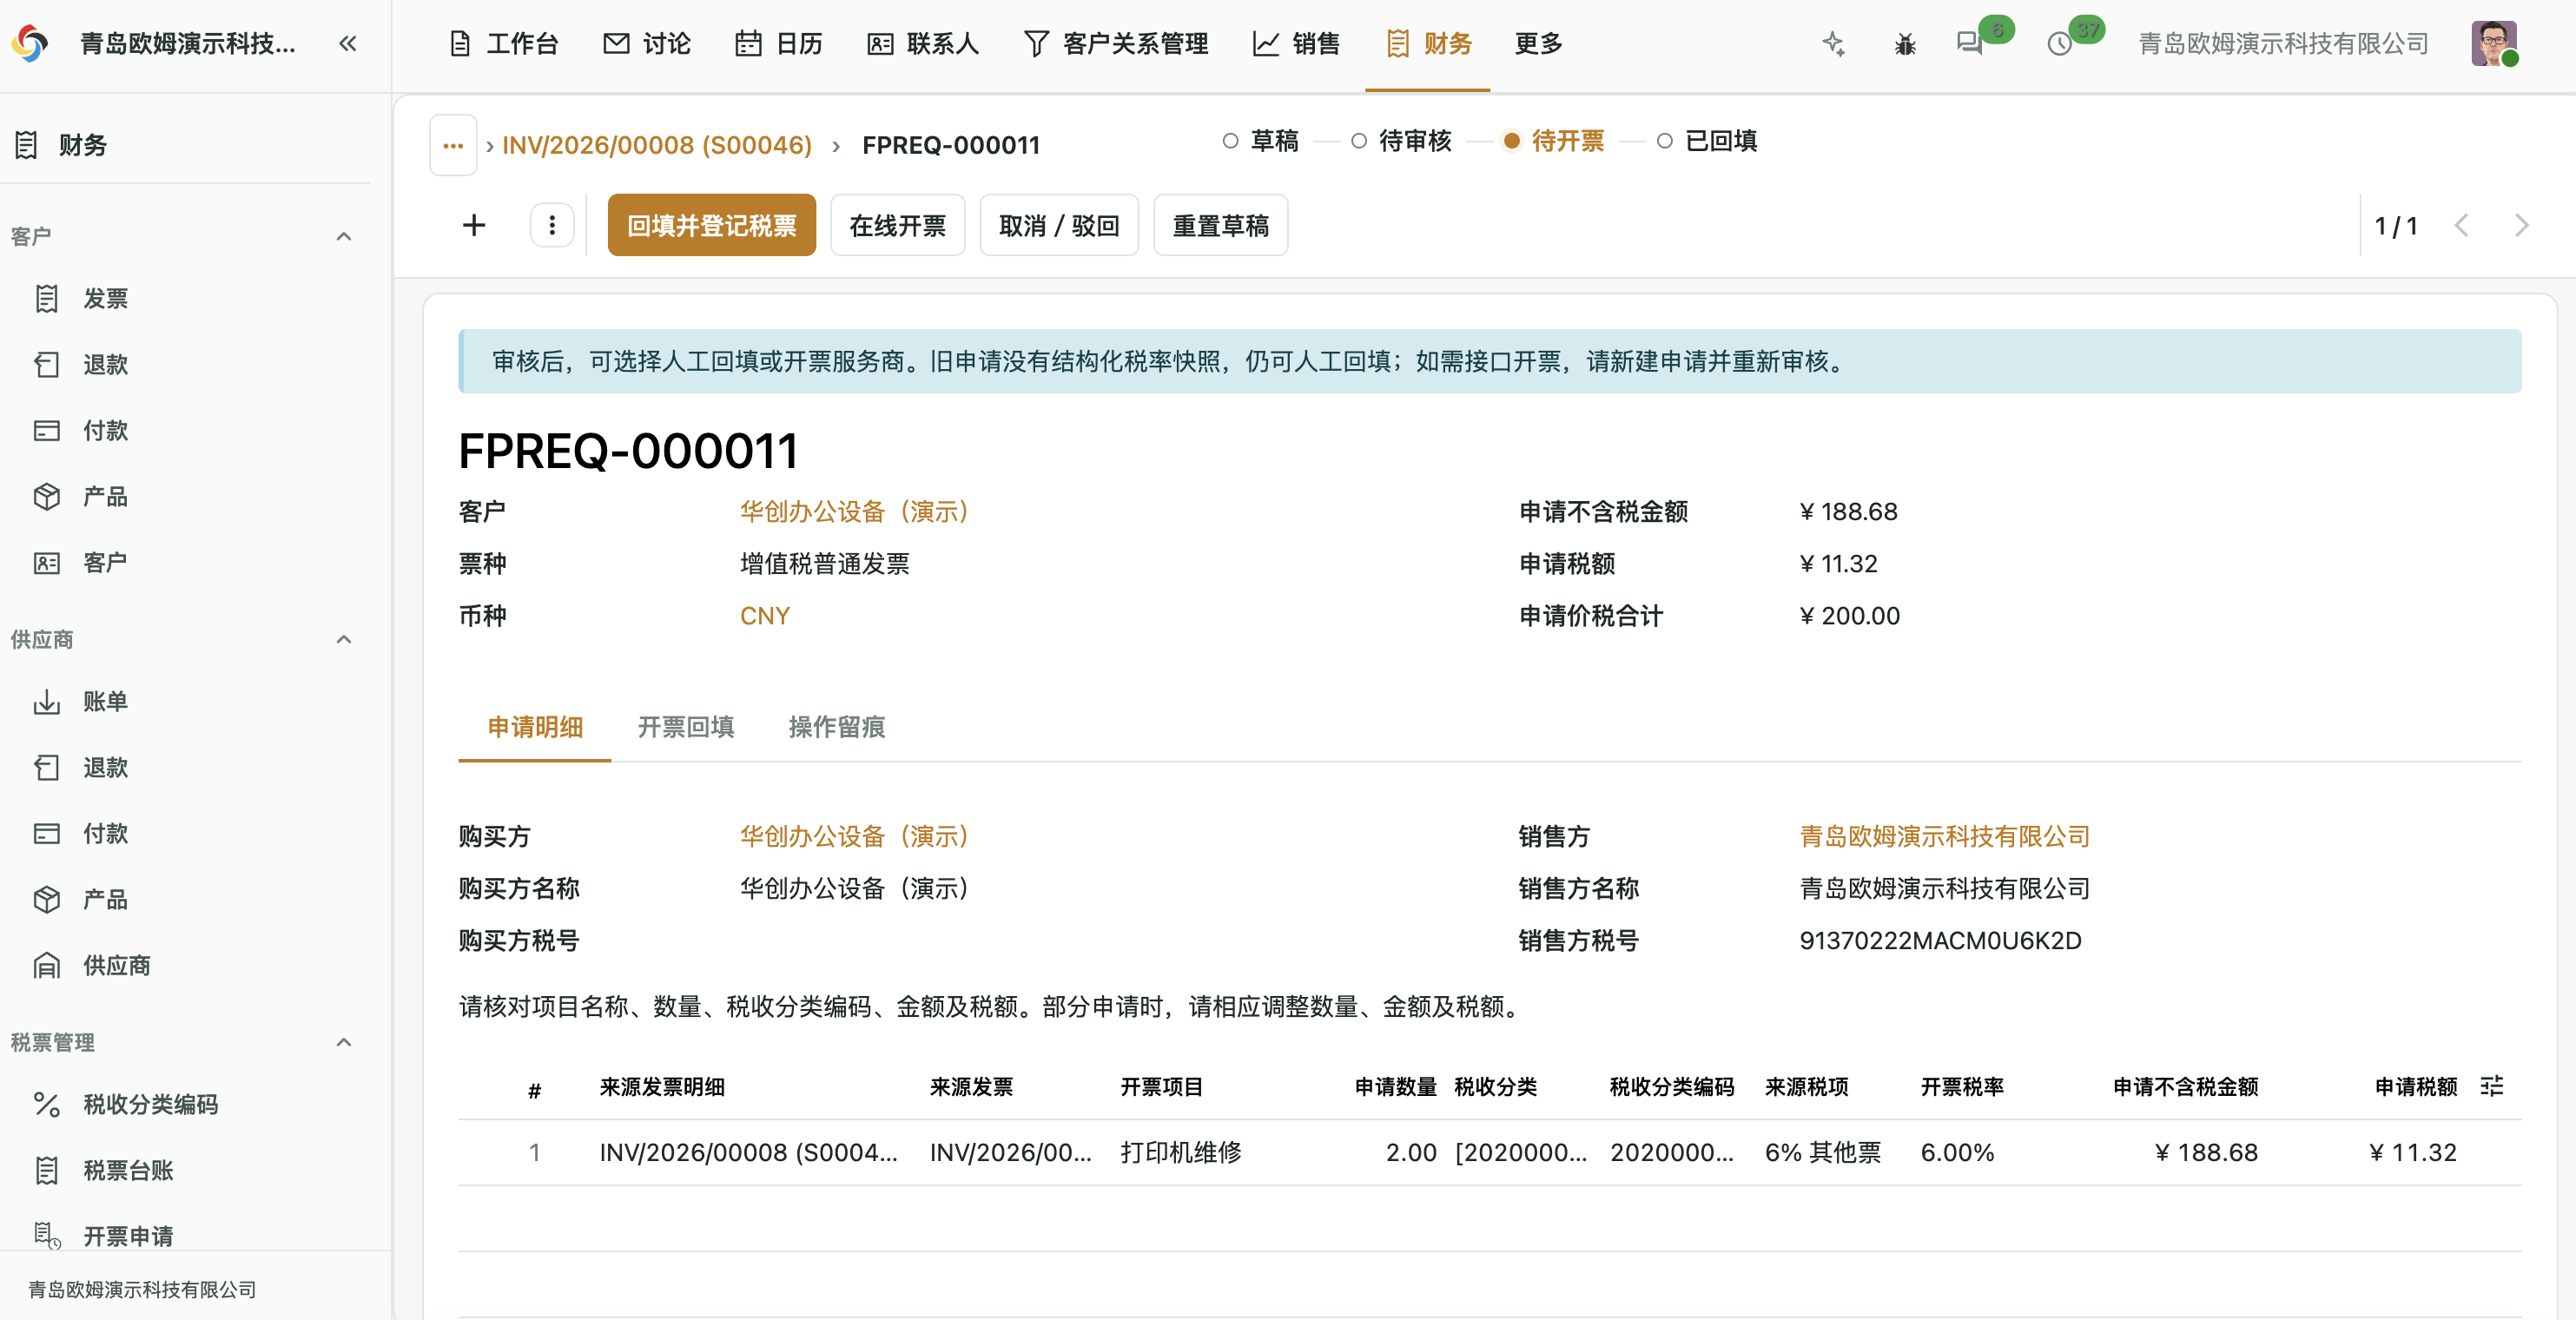2576x1320 pixels.
Task: Click the 来源发票明细 column header
Action: pos(662,1087)
